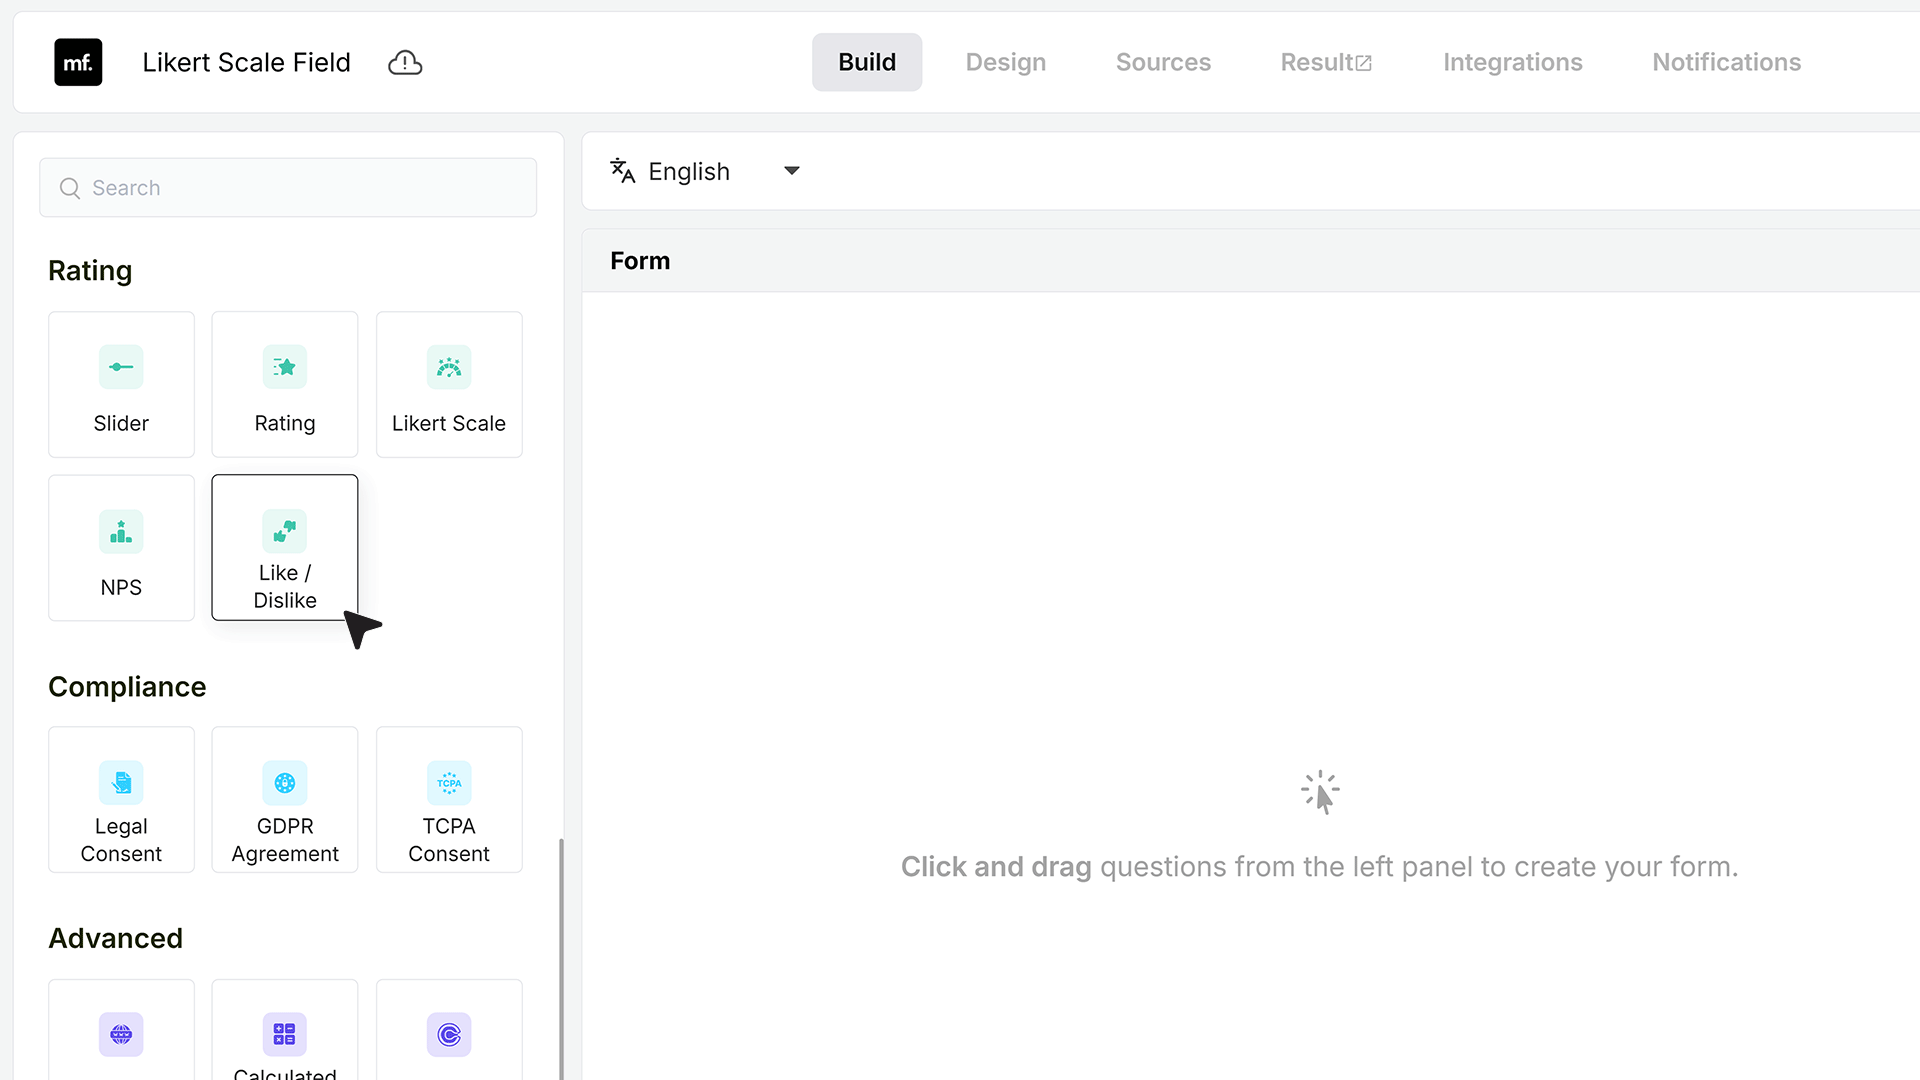This screenshot has height=1080, width=1920.
Task: Click the Advanced section heading
Action: click(x=115, y=938)
